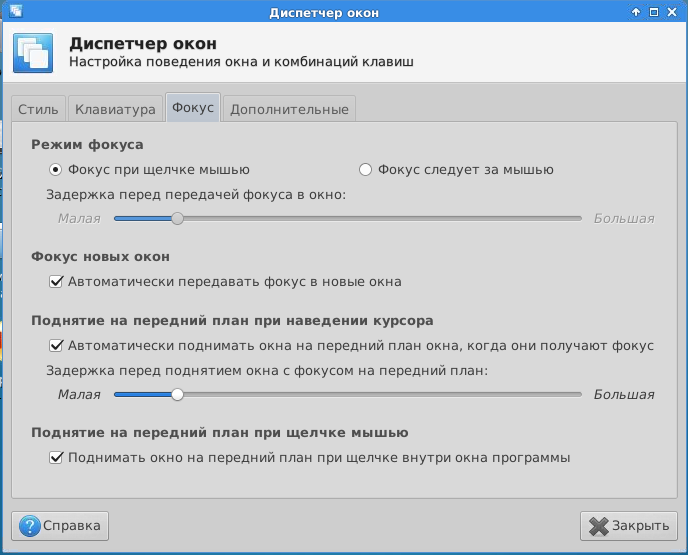Screen dimensions: 688x555
Task: Toggle 'Автоматически поднимать окна на передний план'
Action: [56, 346]
